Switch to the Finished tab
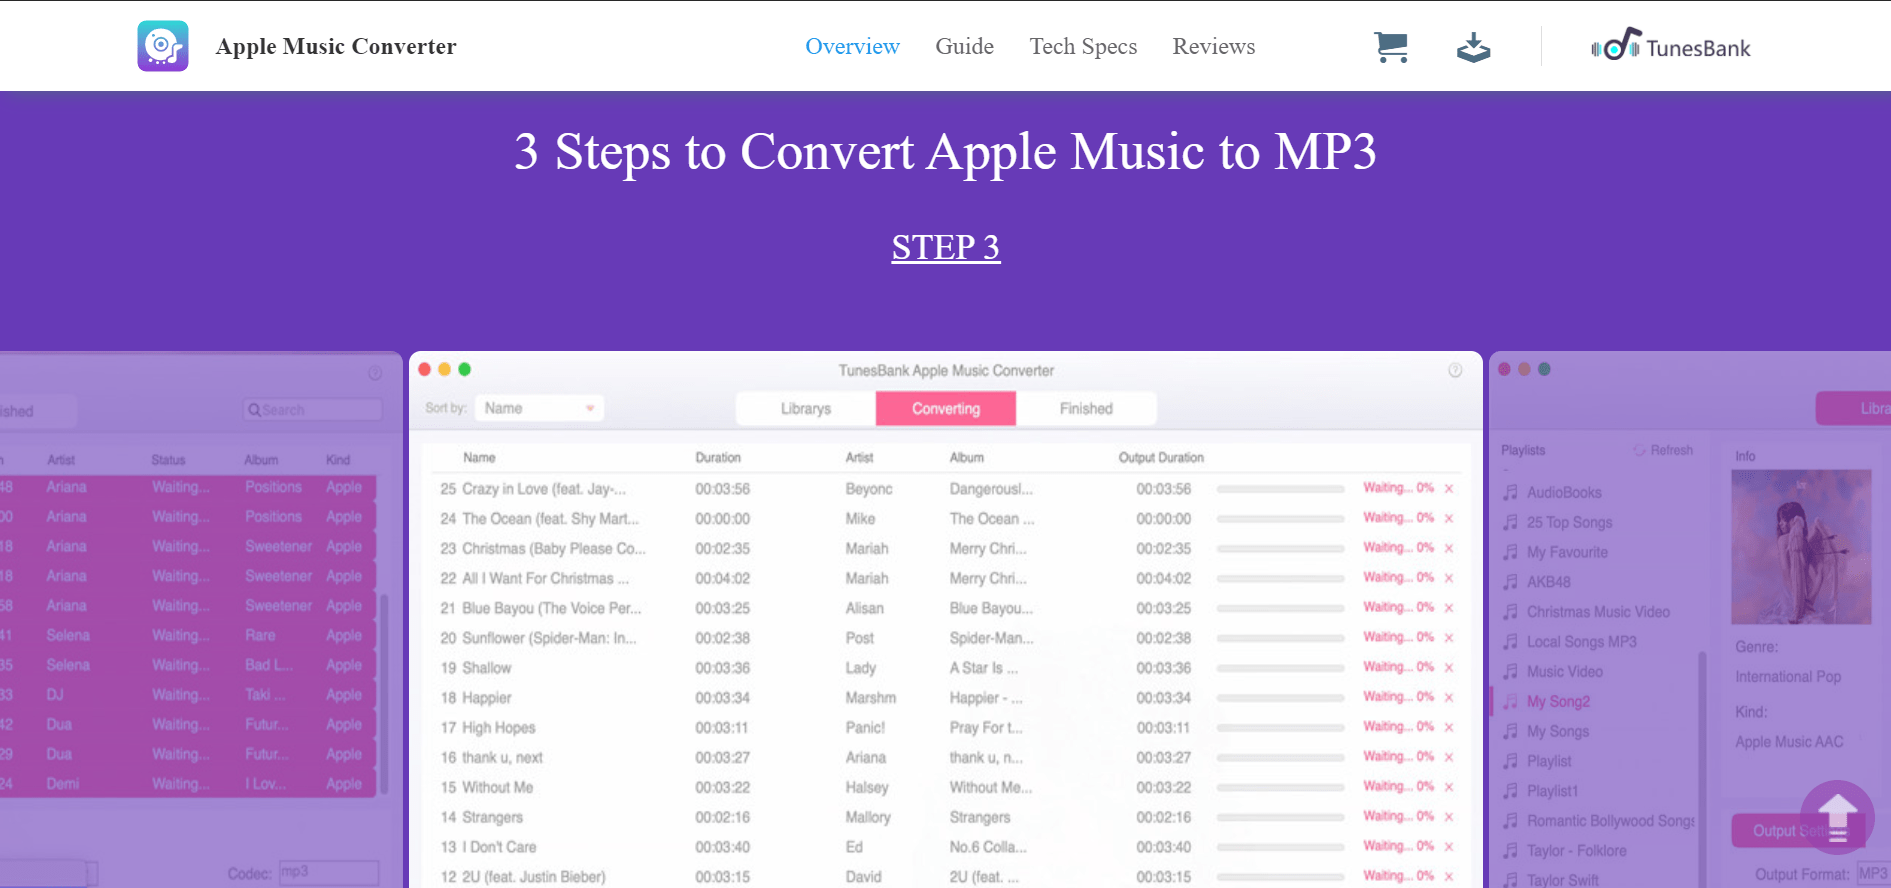Viewport: 1891px width, 888px height. (x=1086, y=408)
